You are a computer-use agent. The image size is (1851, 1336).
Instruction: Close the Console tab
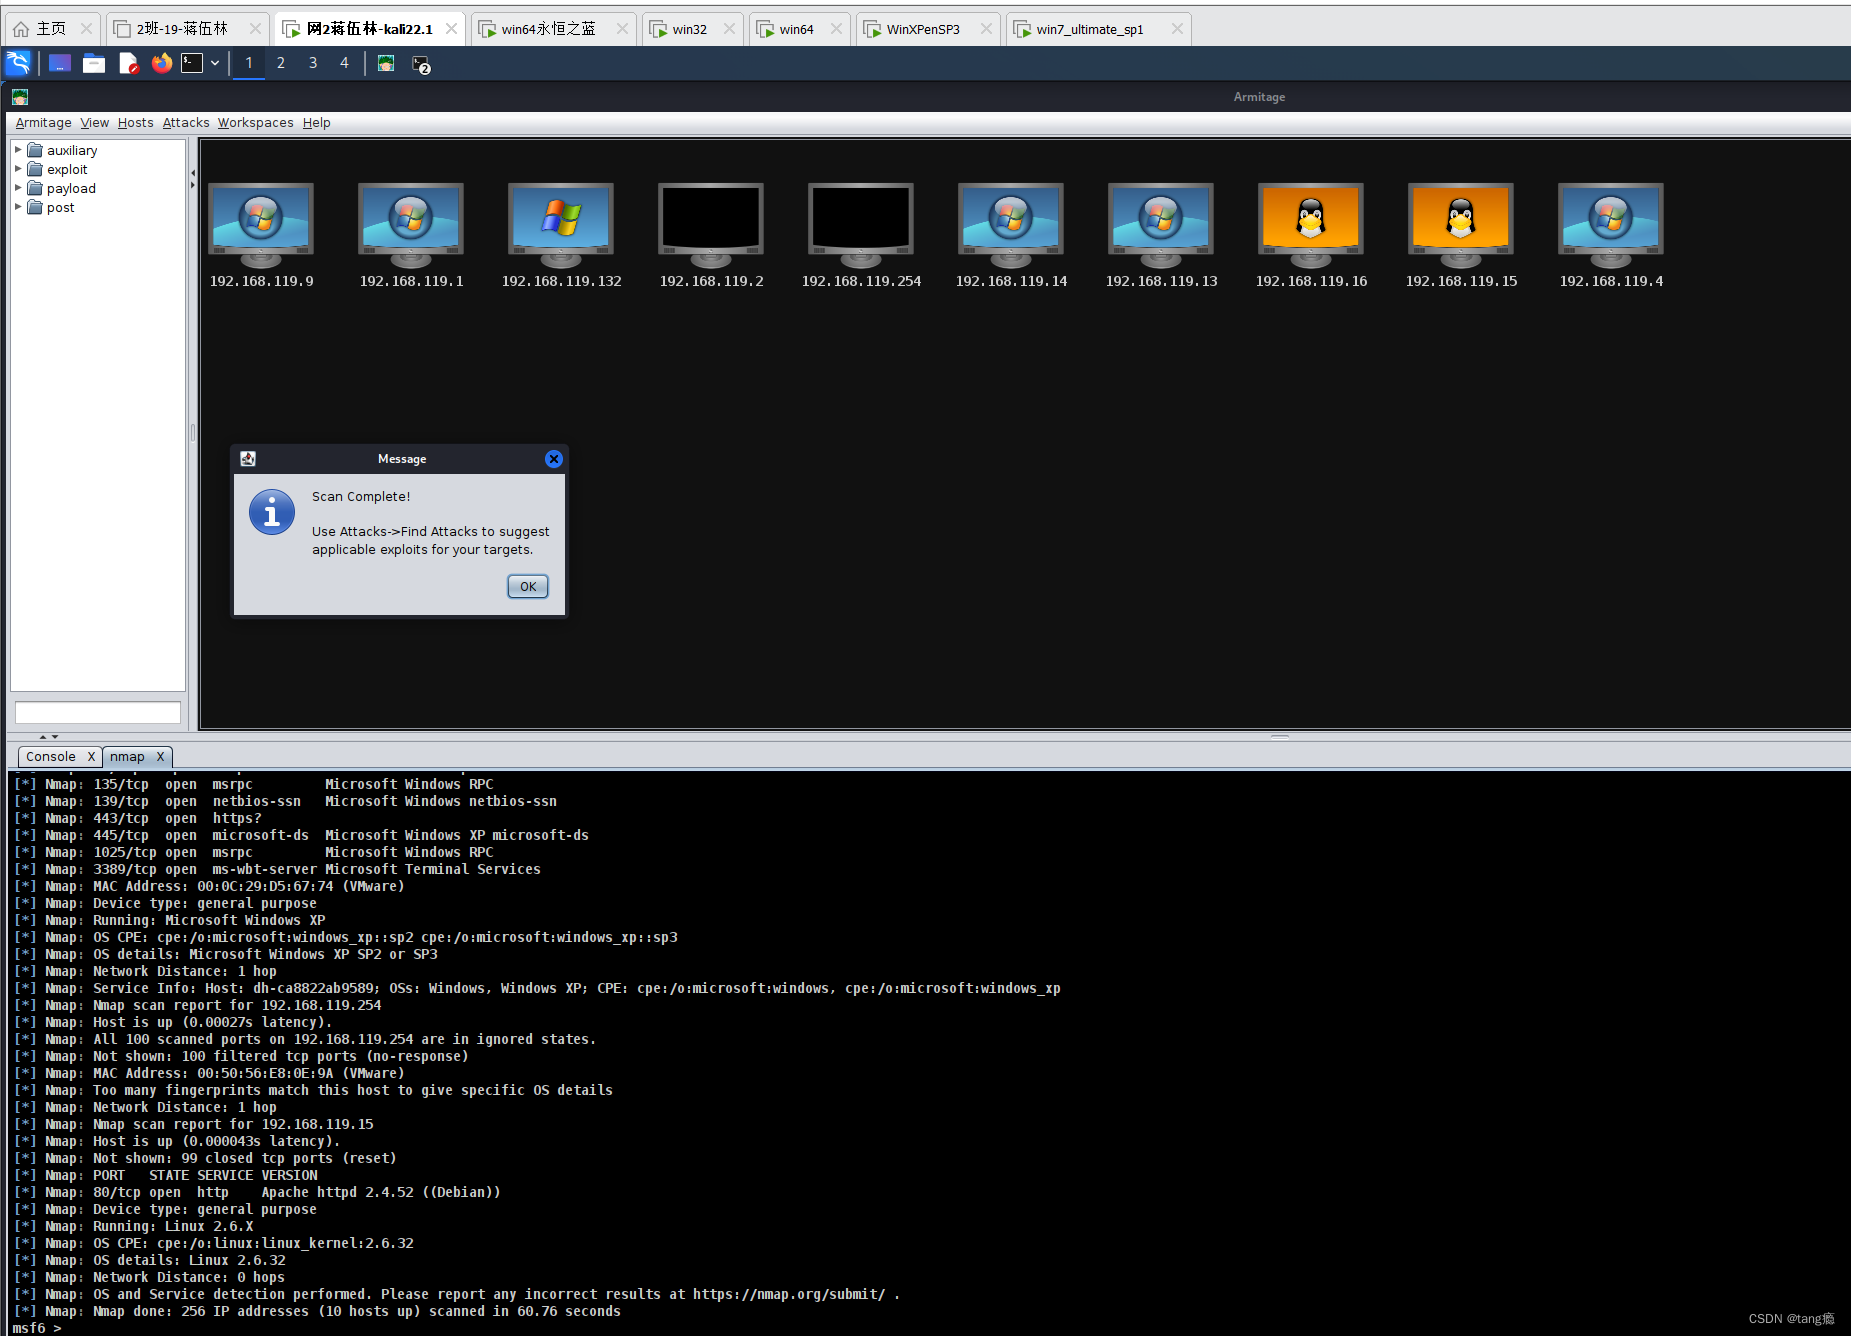coord(91,757)
